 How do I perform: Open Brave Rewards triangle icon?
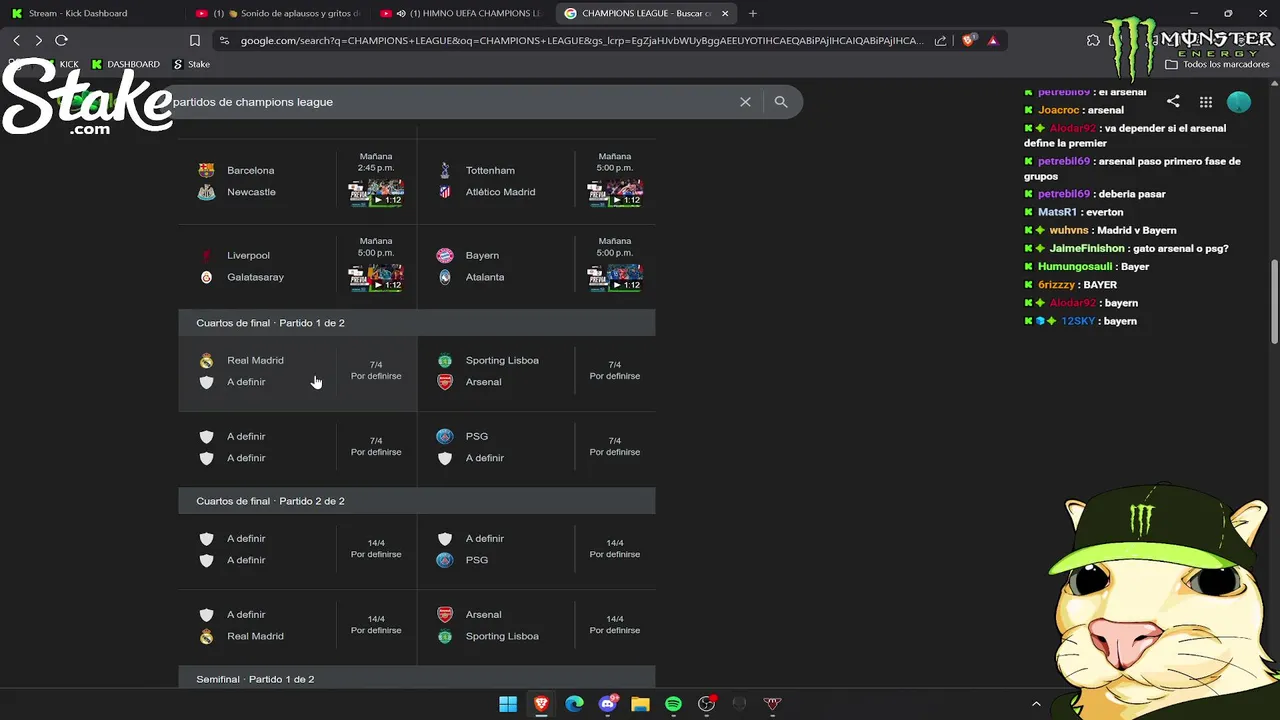992,41
